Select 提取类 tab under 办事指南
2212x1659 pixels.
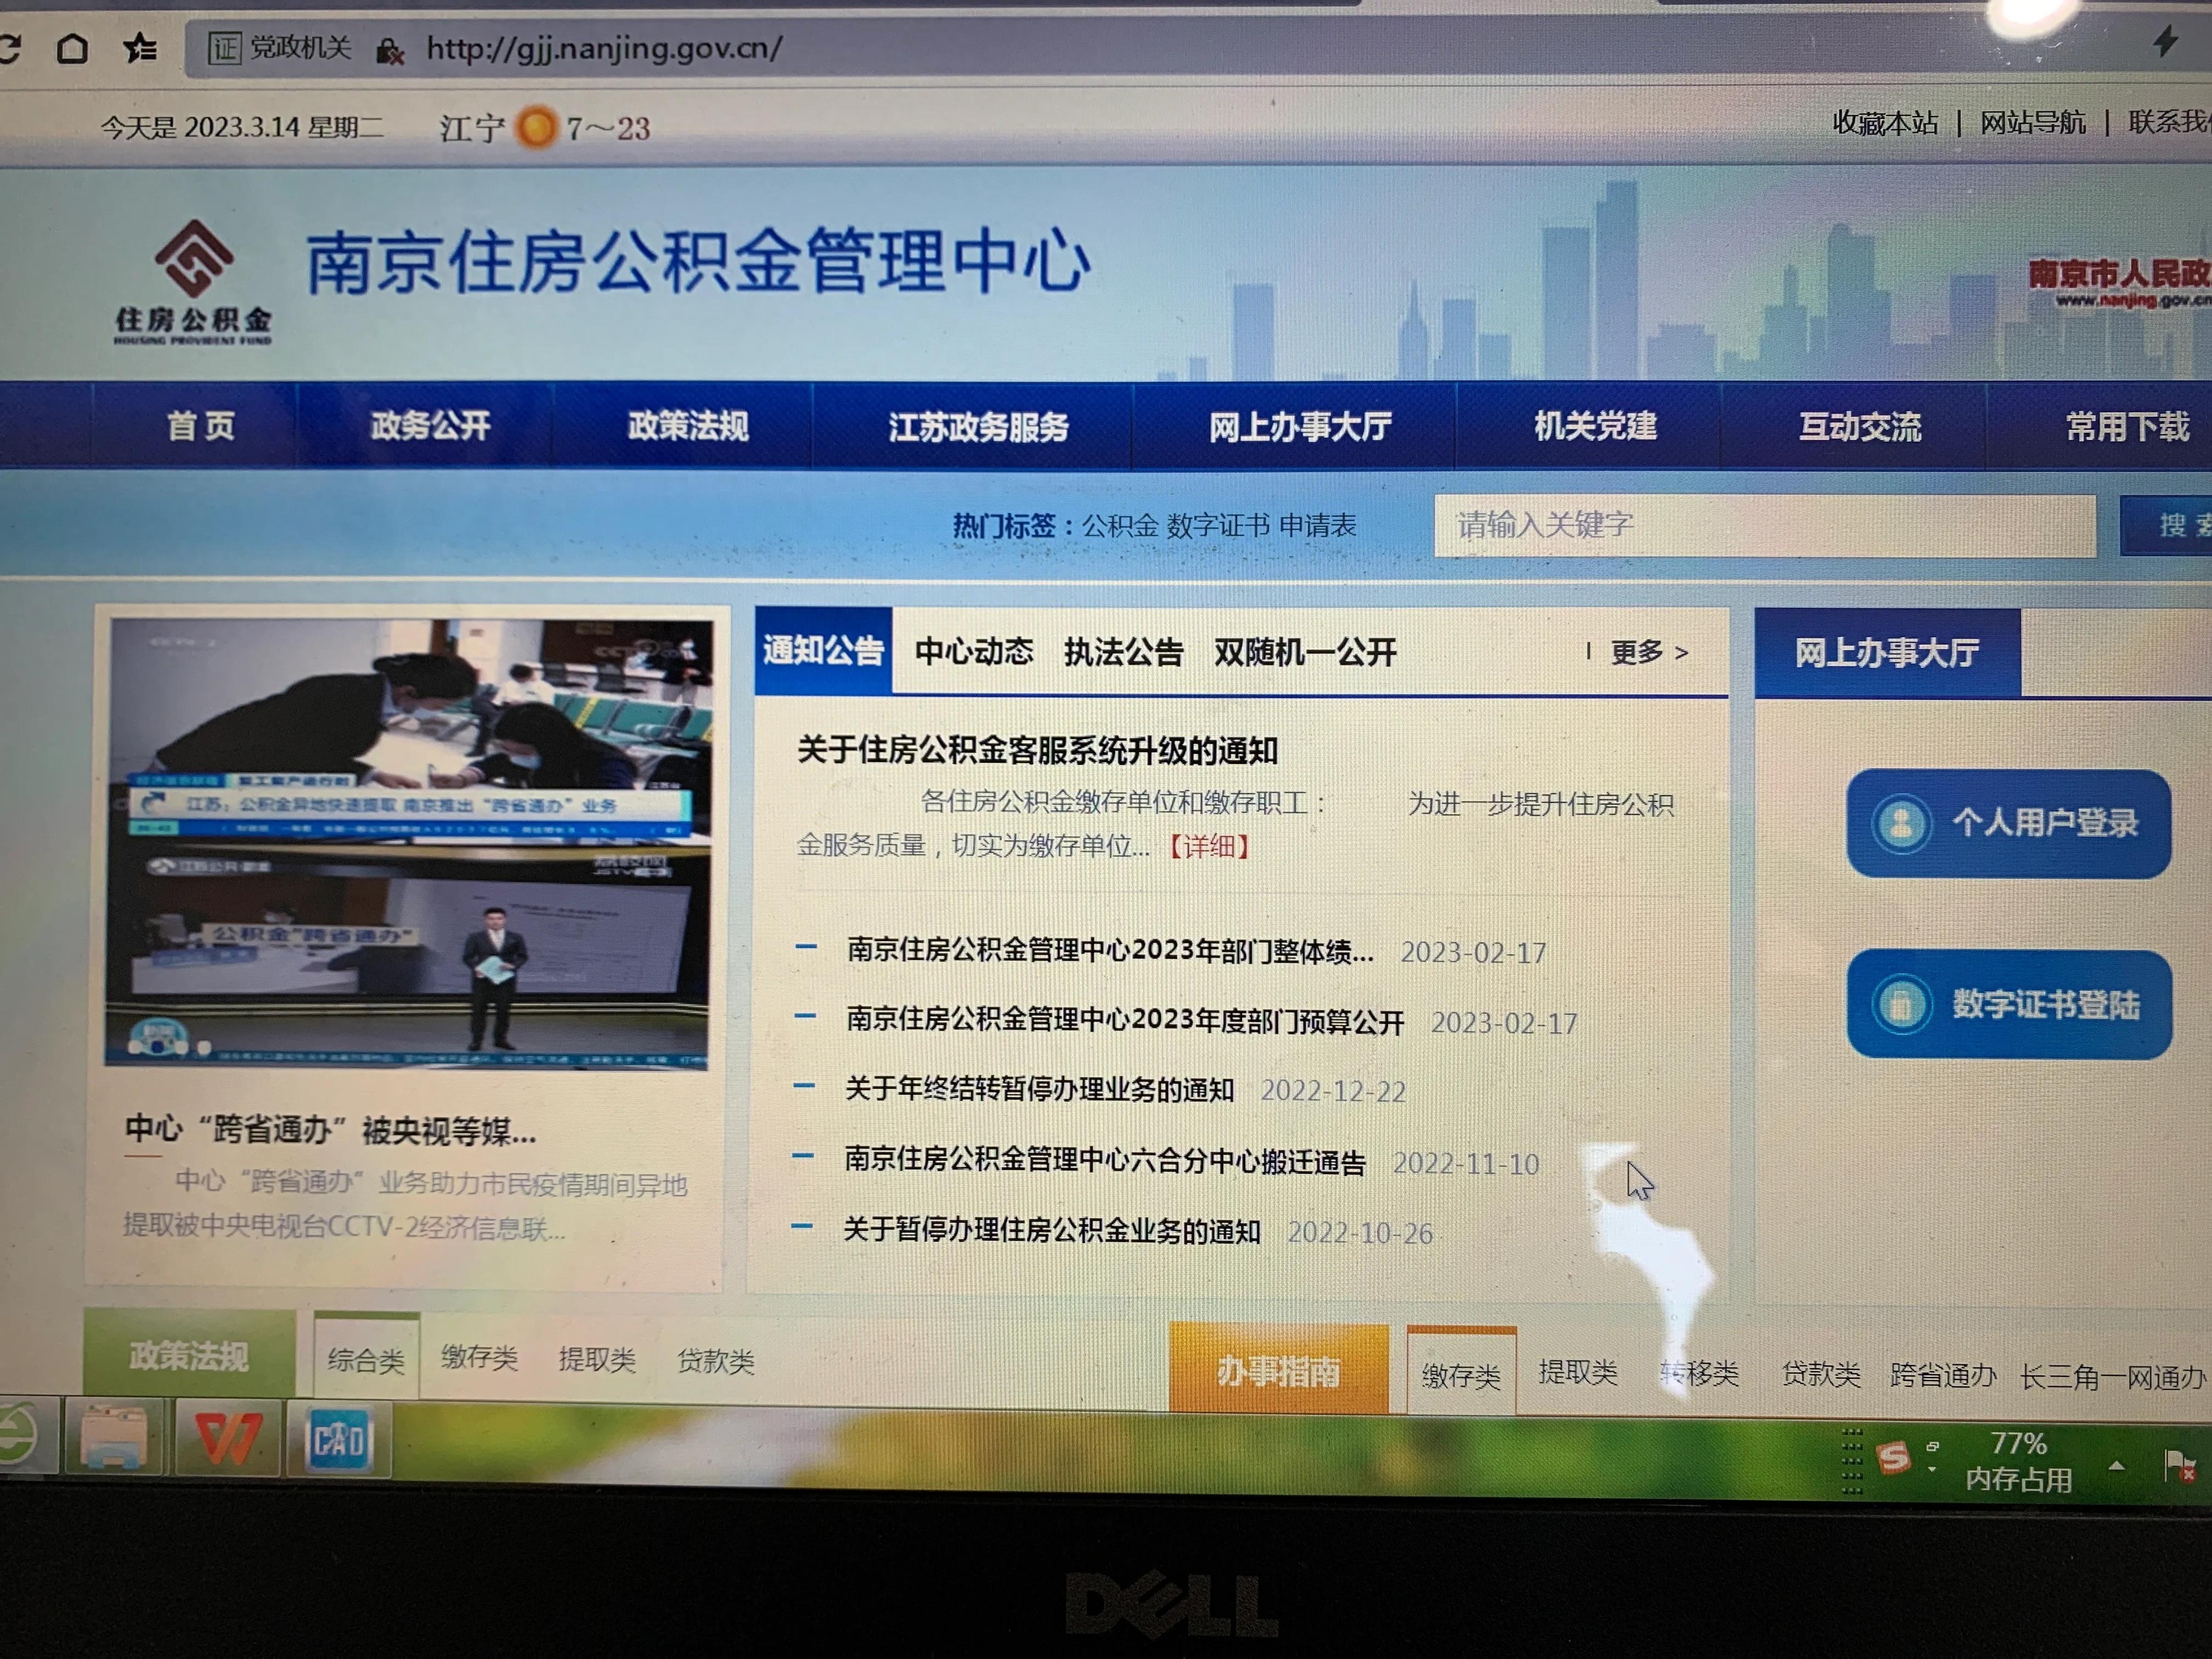pos(1578,1372)
